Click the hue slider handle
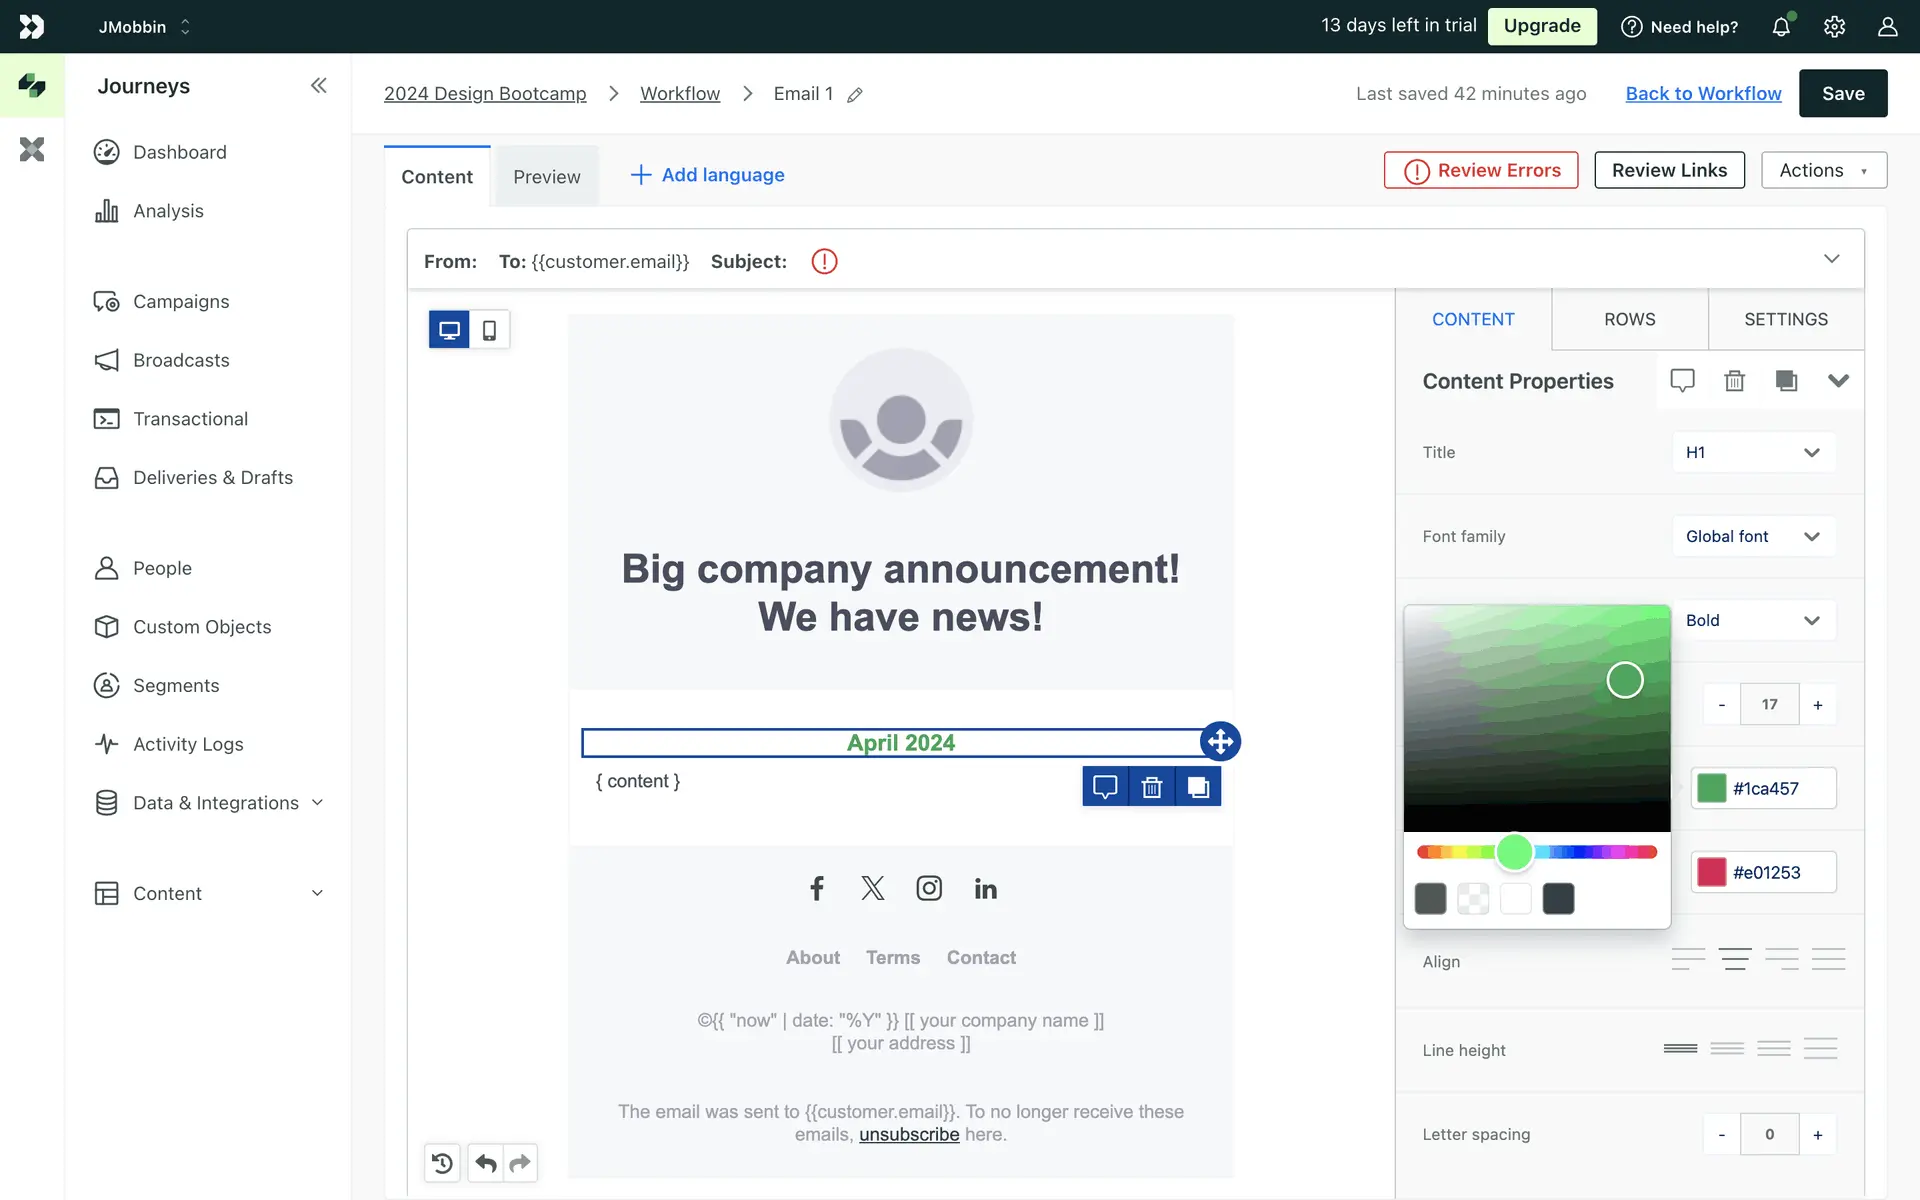The height and width of the screenshot is (1200, 1920). (x=1514, y=852)
